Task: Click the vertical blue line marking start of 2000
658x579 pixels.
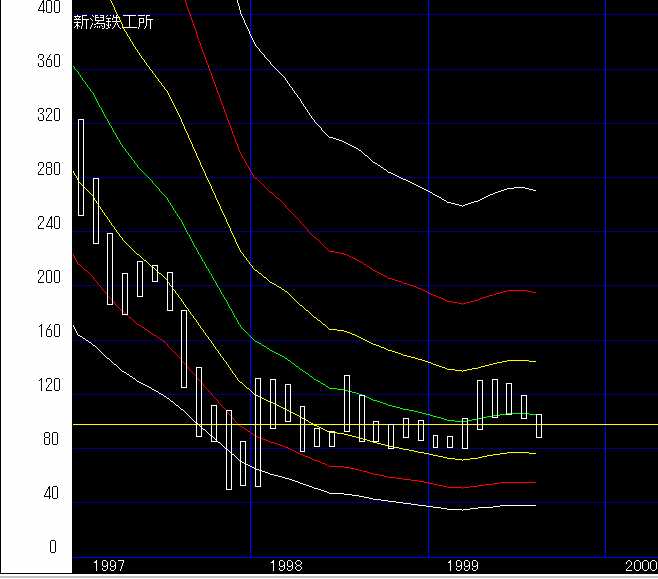Action: coord(605,300)
